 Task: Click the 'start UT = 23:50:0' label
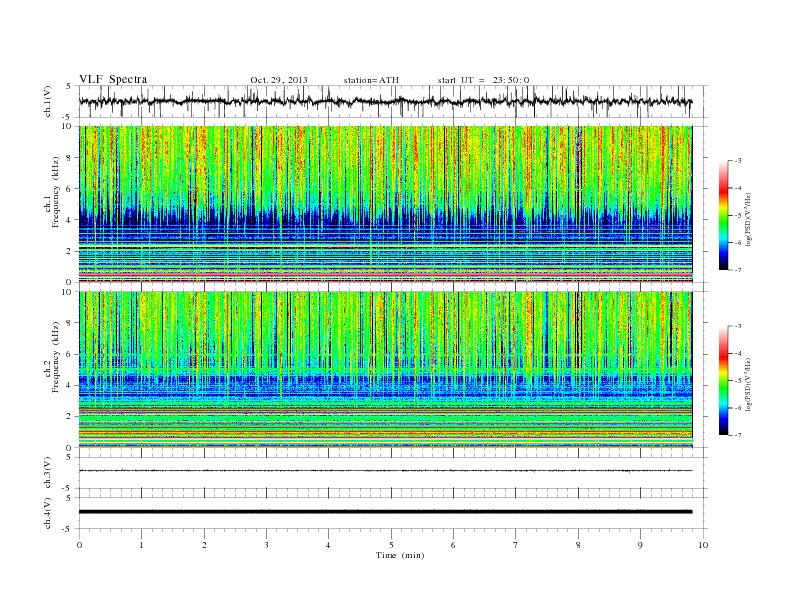click(x=483, y=80)
